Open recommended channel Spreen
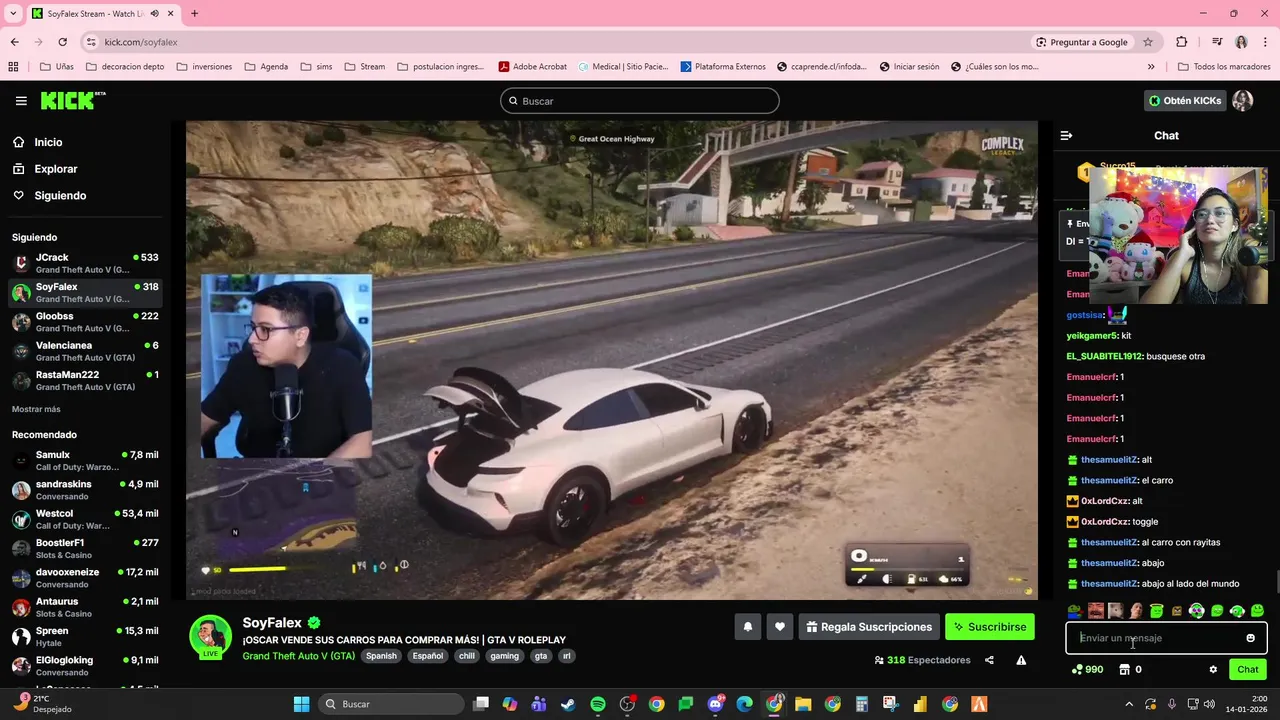This screenshot has width=1280, height=720. point(85,637)
